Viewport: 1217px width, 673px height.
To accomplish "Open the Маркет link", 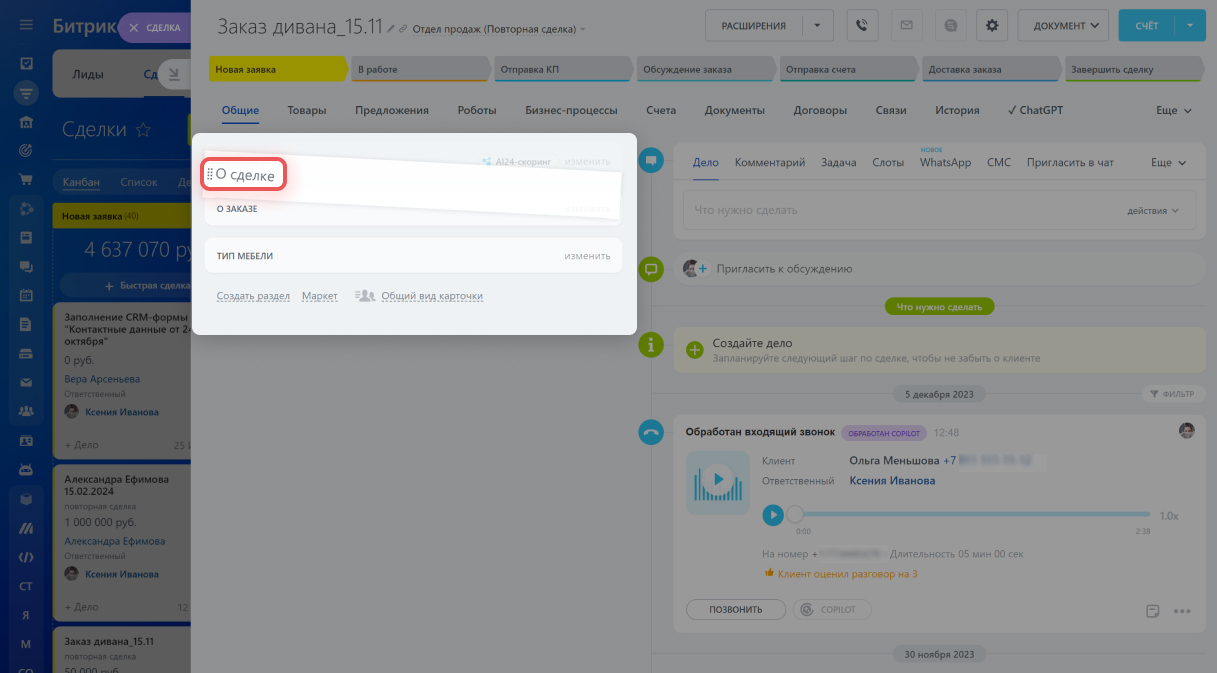I will pos(320,296).
